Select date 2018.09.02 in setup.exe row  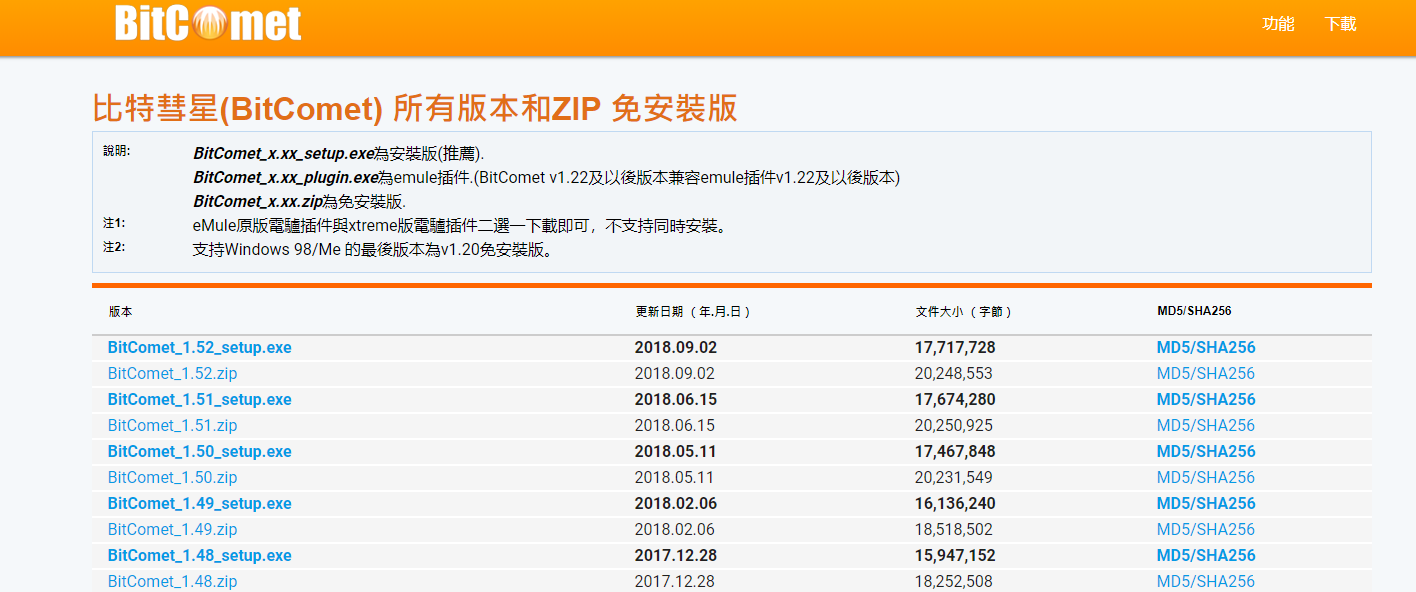676,348
